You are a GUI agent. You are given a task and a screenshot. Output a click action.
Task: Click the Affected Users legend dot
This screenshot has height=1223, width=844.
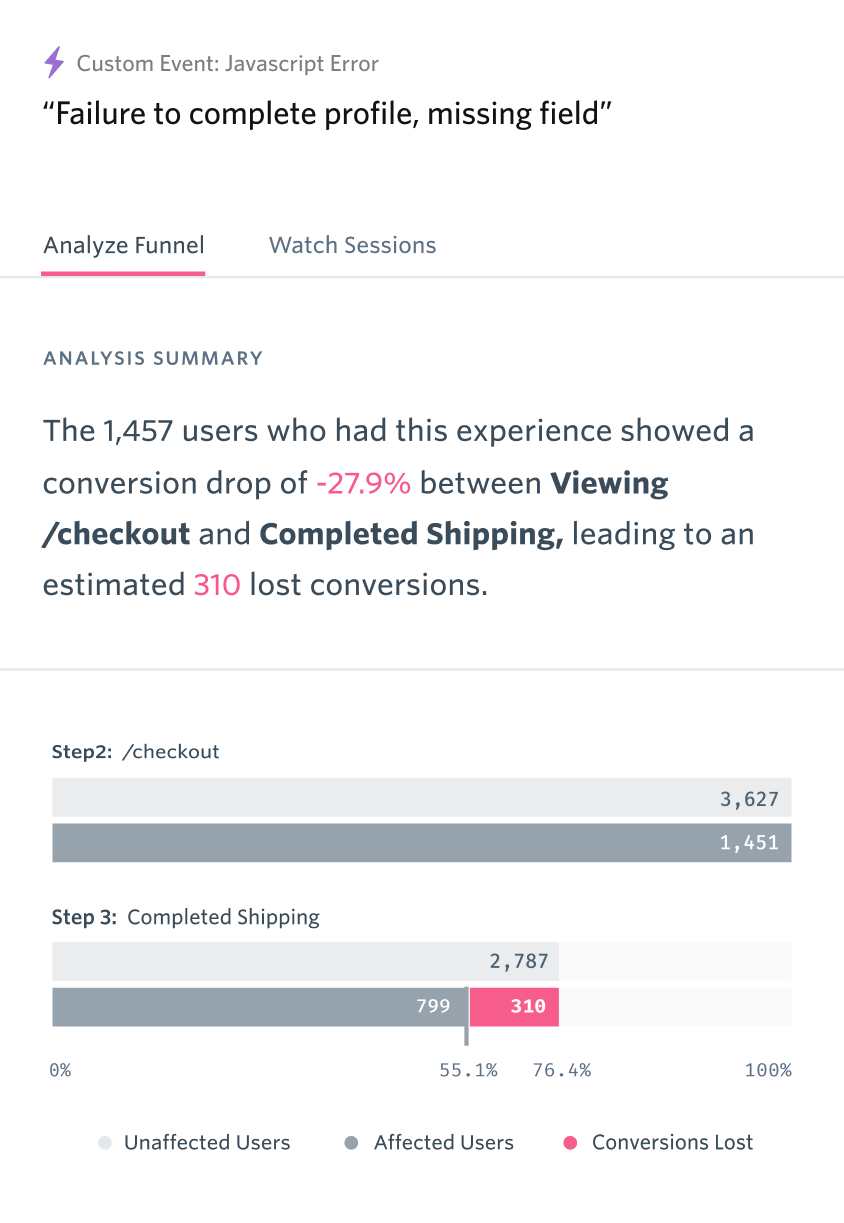coord(351,1143)
